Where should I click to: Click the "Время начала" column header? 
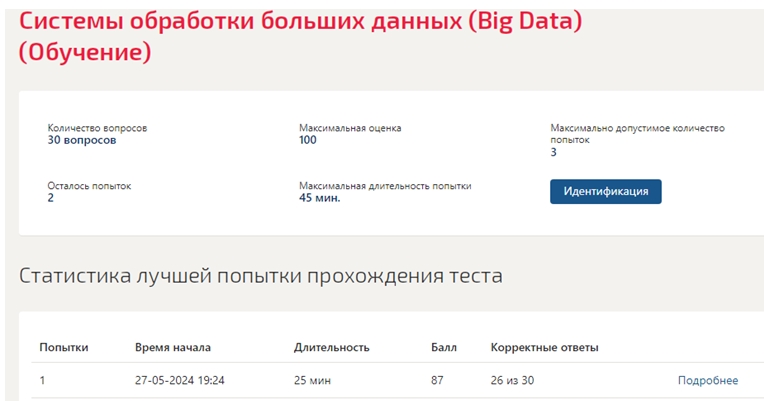tap(173, 347)
